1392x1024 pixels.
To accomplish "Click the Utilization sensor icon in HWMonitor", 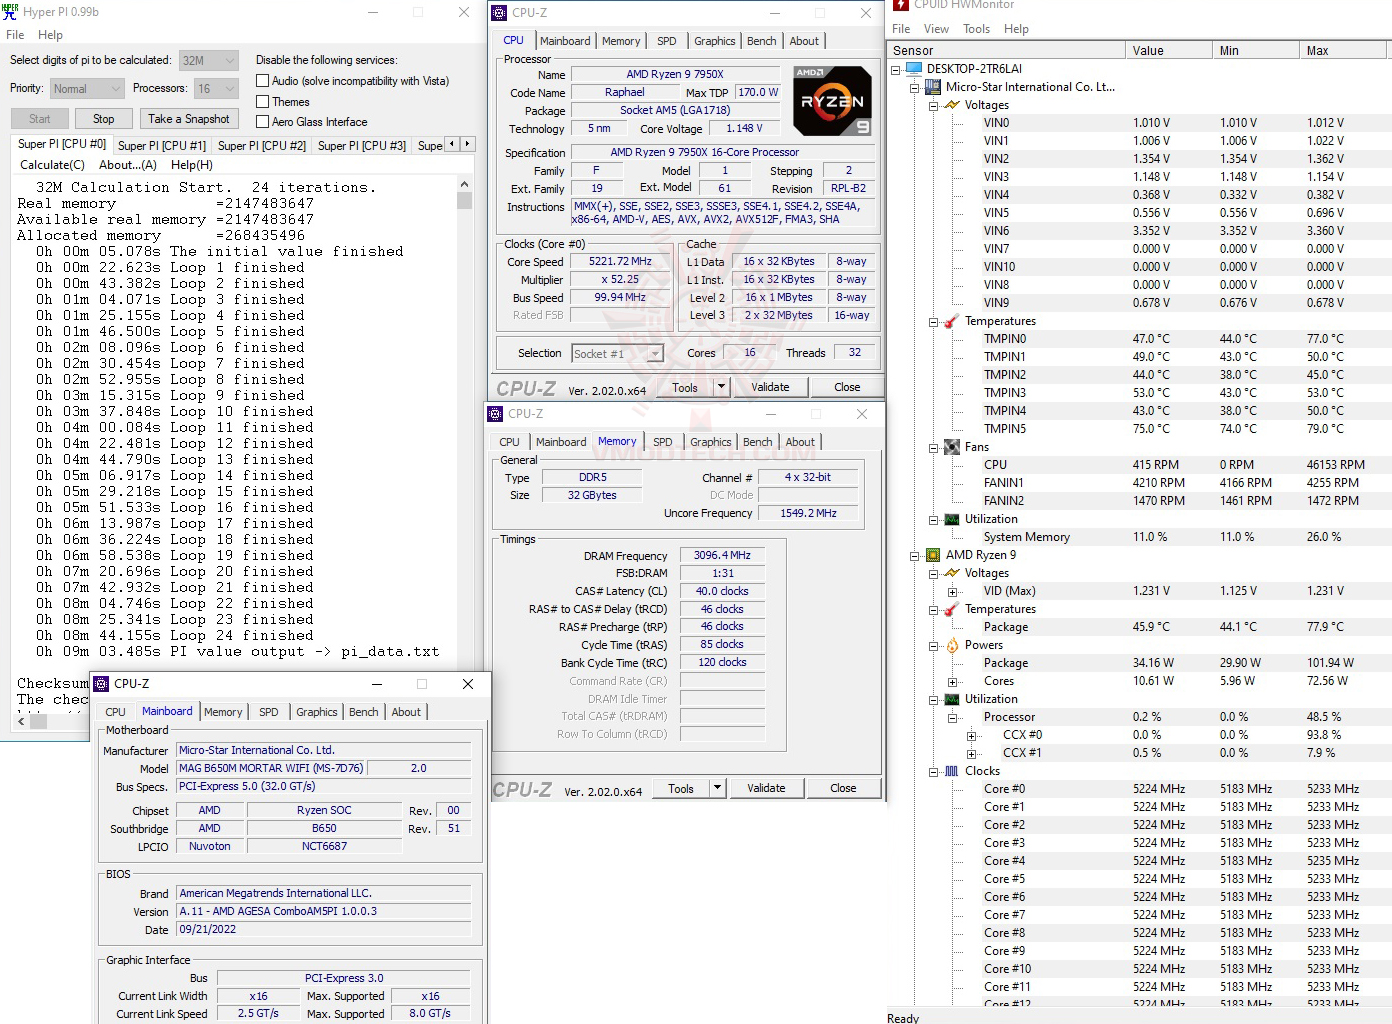I will coord(950,519).
